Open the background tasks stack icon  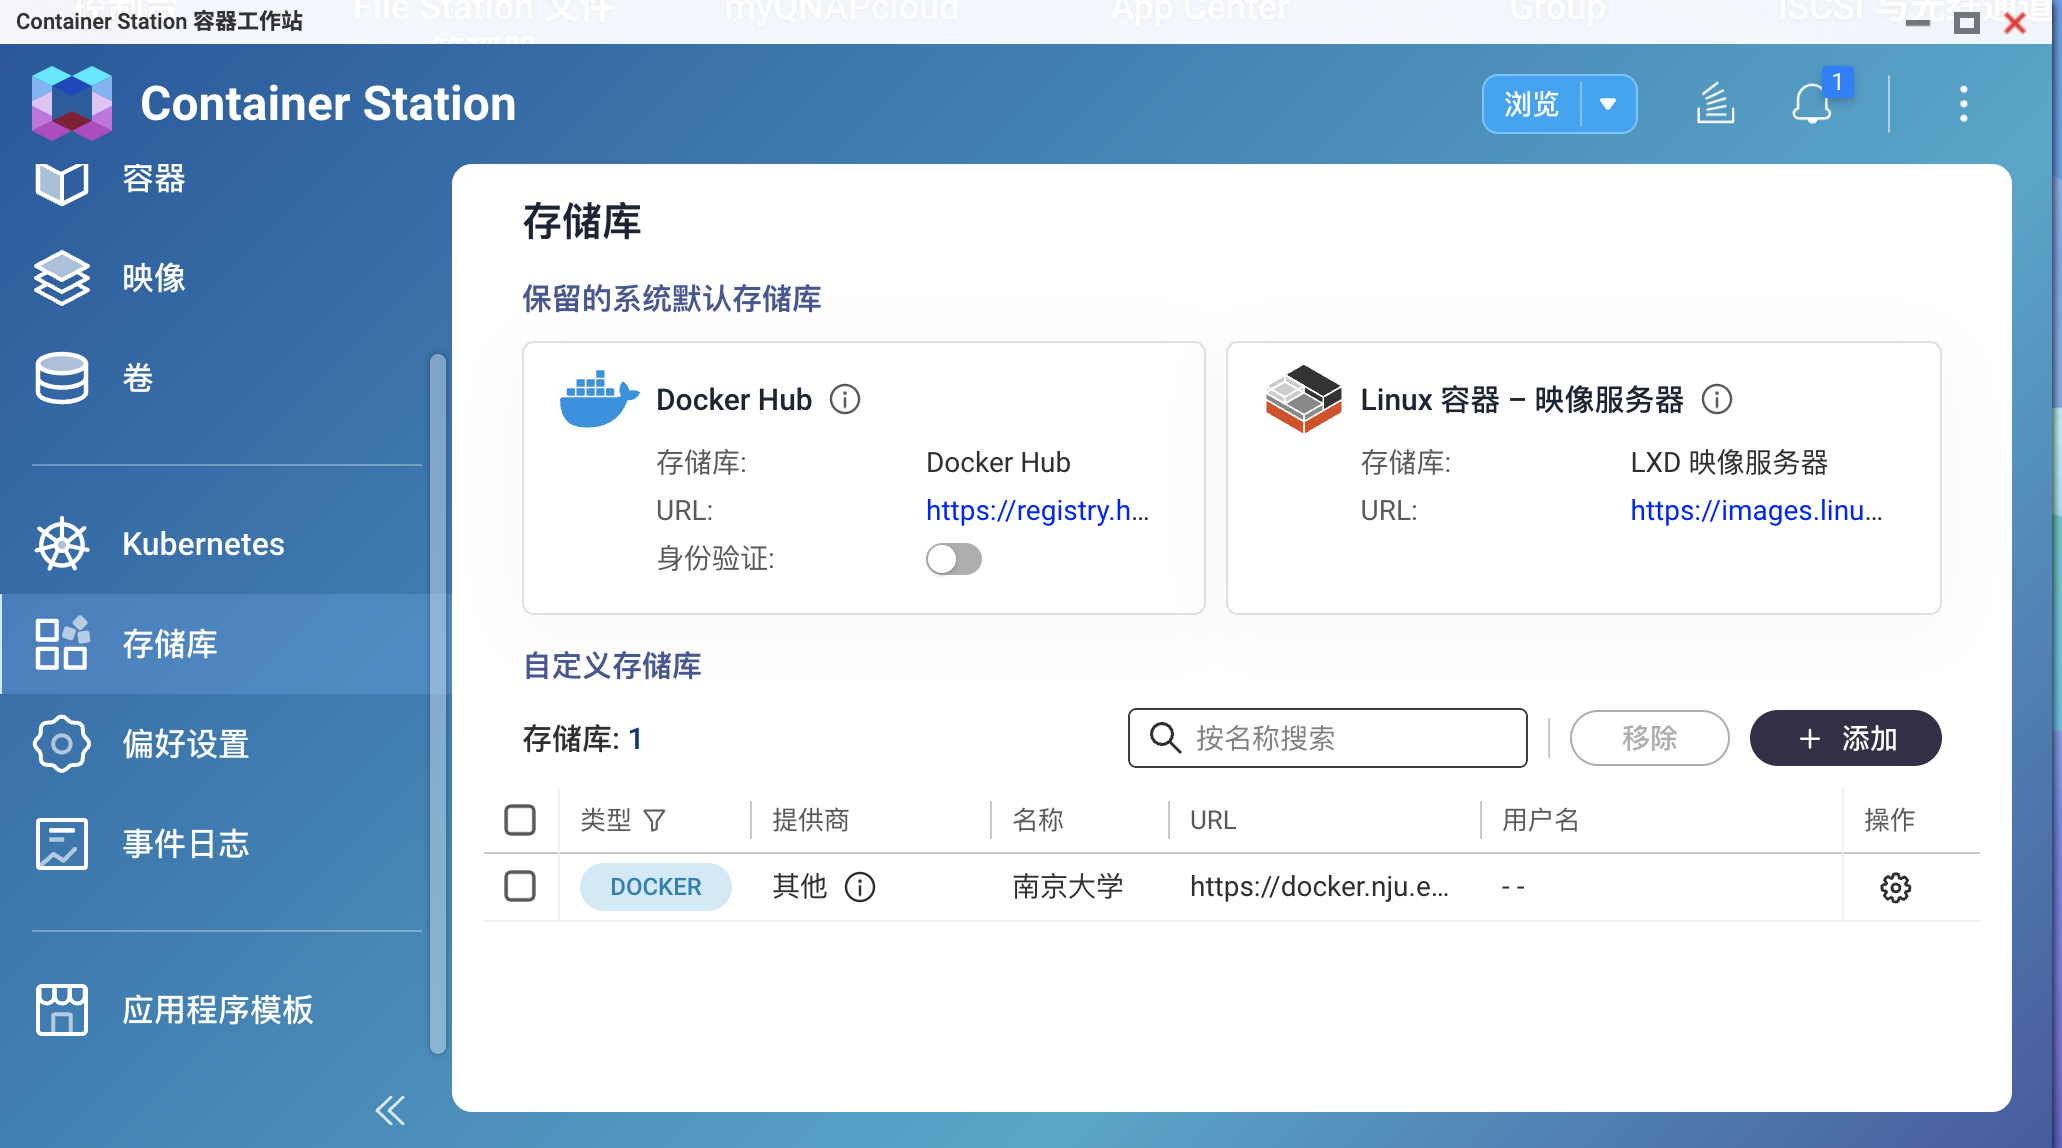pyautogui.click(x=1715, y=104)
